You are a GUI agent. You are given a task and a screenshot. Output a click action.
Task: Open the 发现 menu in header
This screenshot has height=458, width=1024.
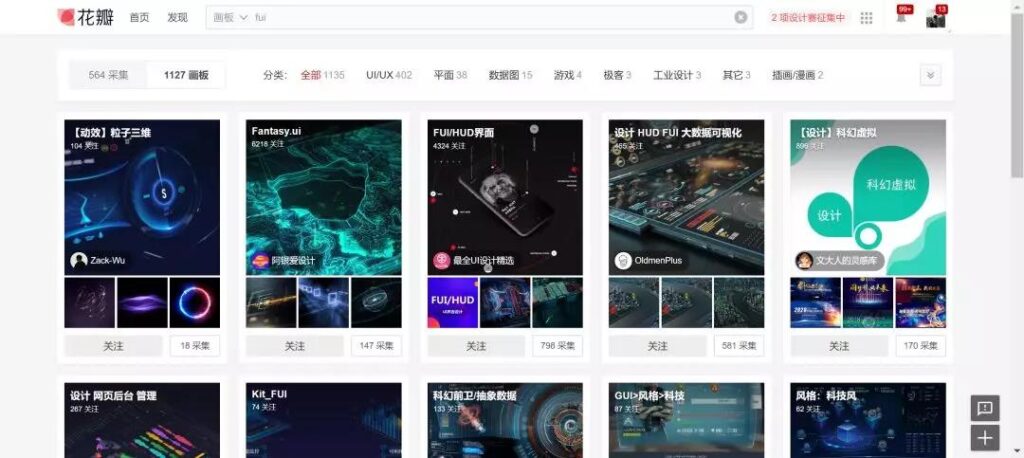pyautogui.click(x=177, y=17)
